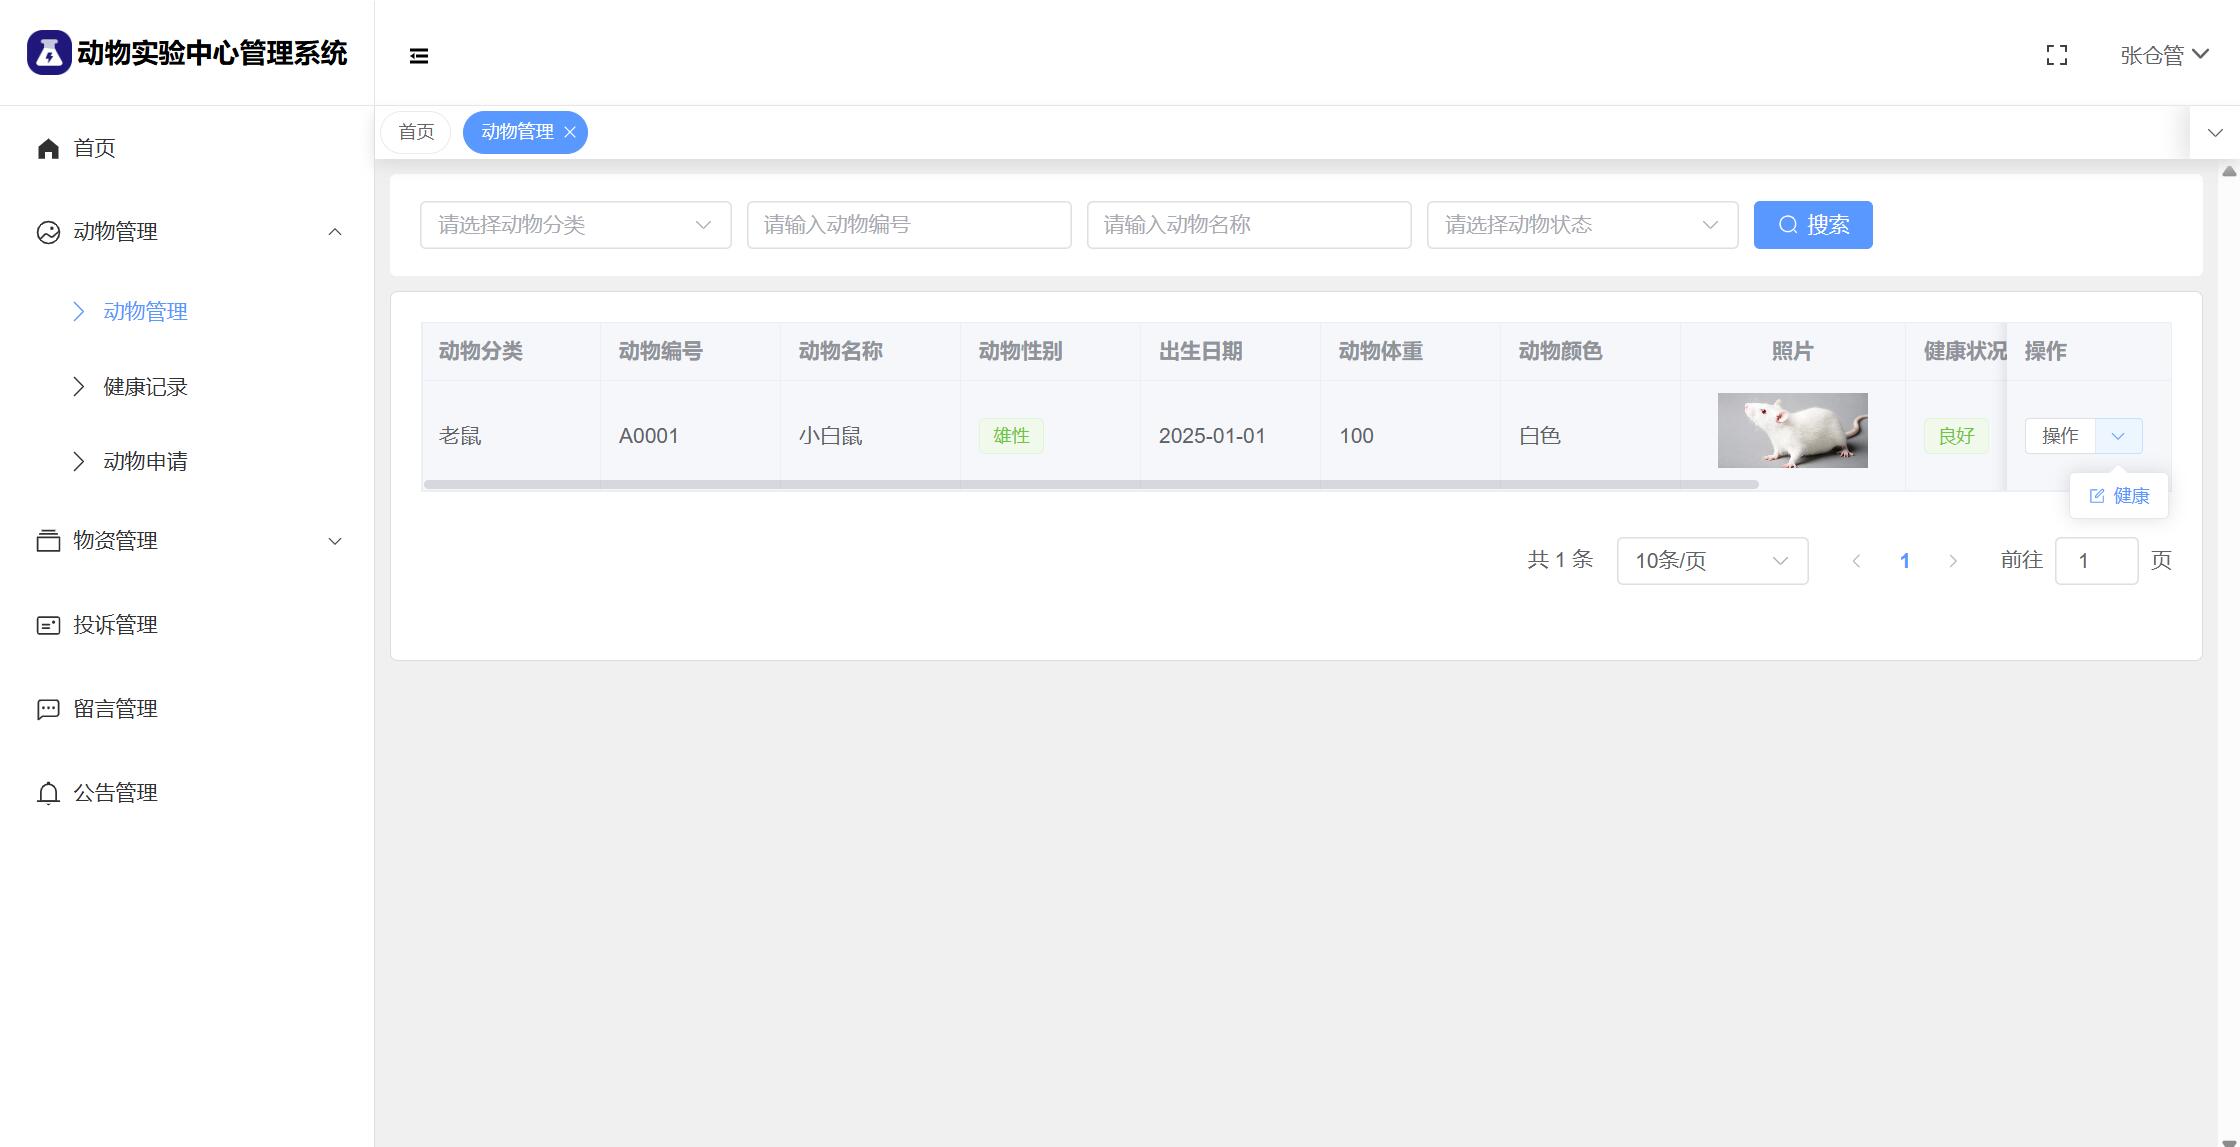Click the lab flask logo icon
This screenshot has width=2240, height=1147.
(x=48, y=52)
